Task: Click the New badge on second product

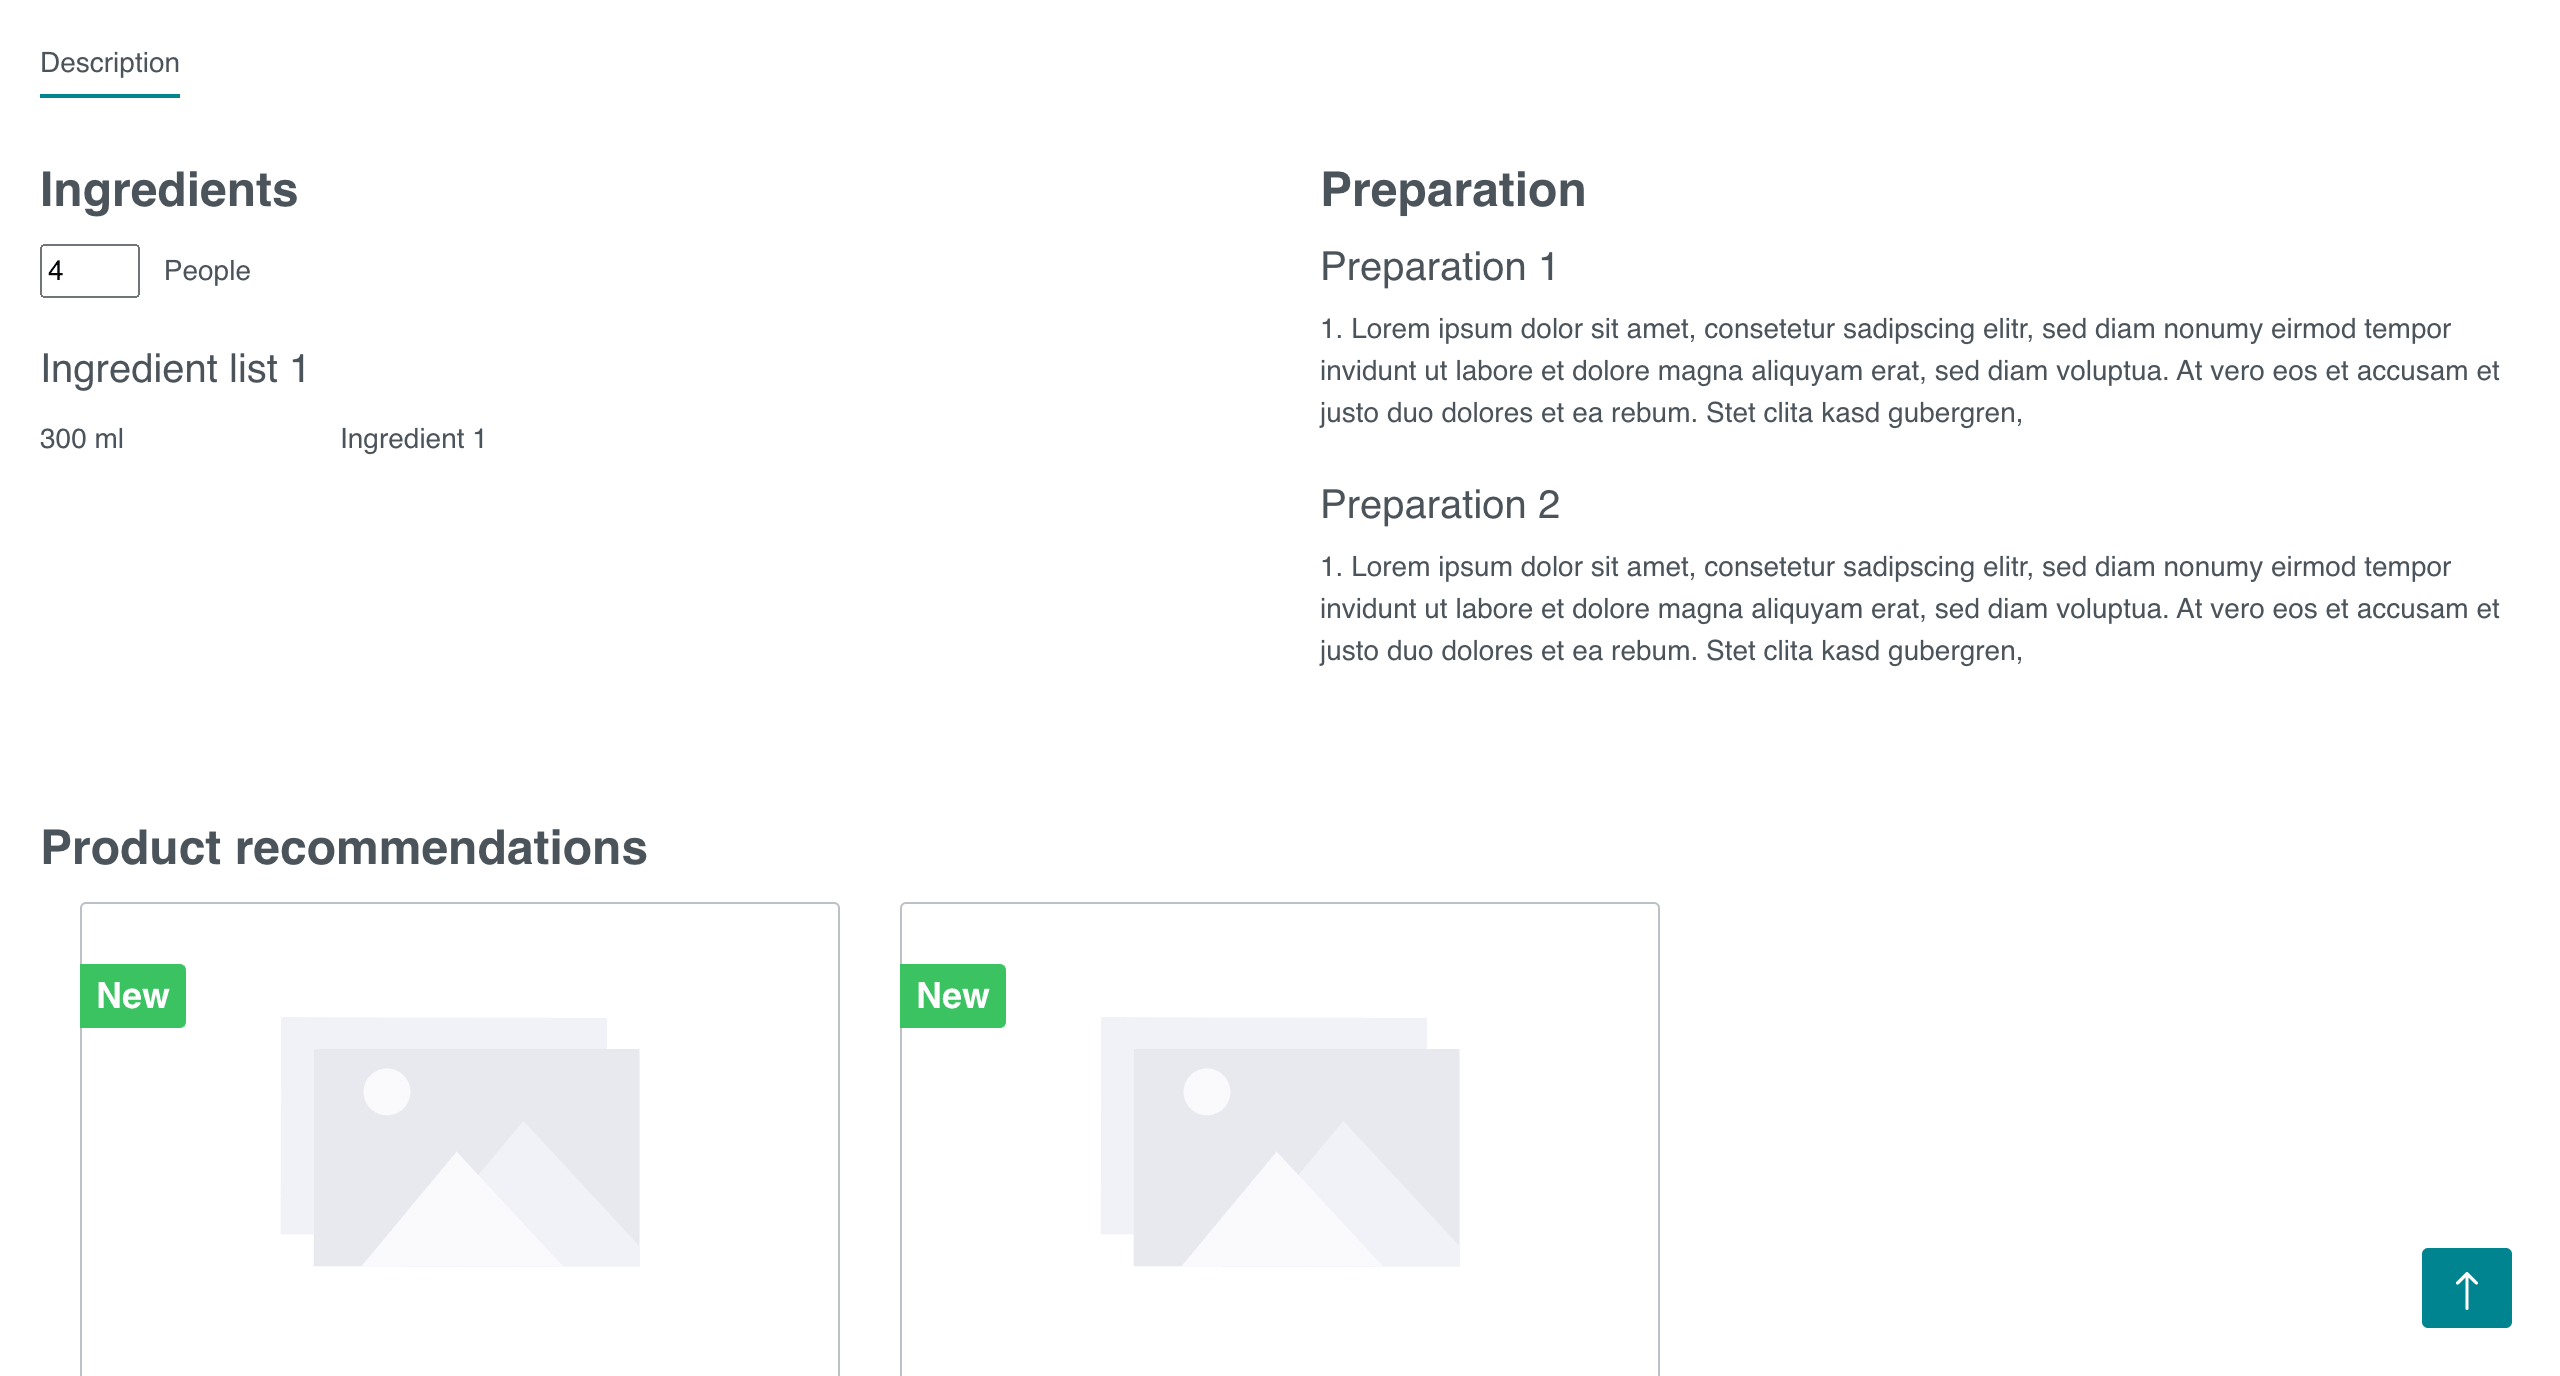Action: 953,996
